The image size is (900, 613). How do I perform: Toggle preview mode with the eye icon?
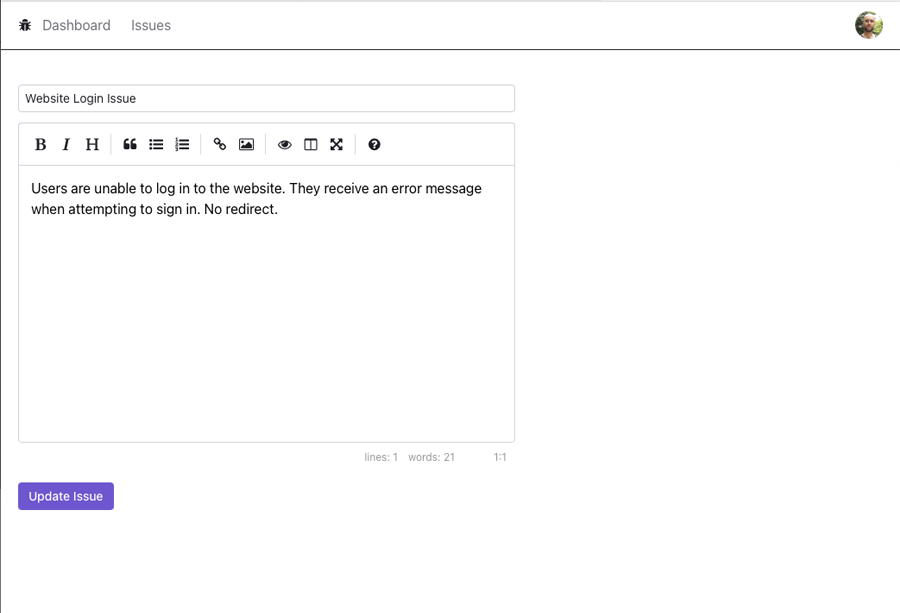click(x=284, y=145)
